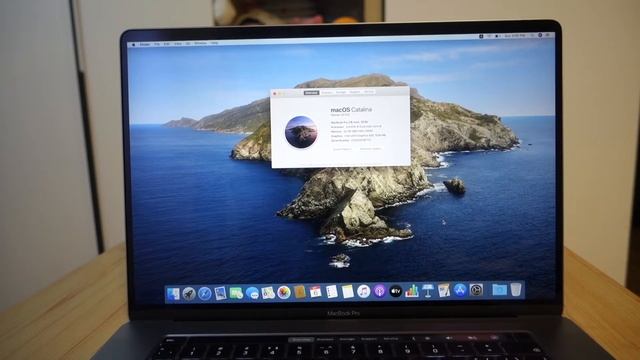Launch Music app from Dock
This screenshot has height=360, width=640.
click(x=363, y=291)
